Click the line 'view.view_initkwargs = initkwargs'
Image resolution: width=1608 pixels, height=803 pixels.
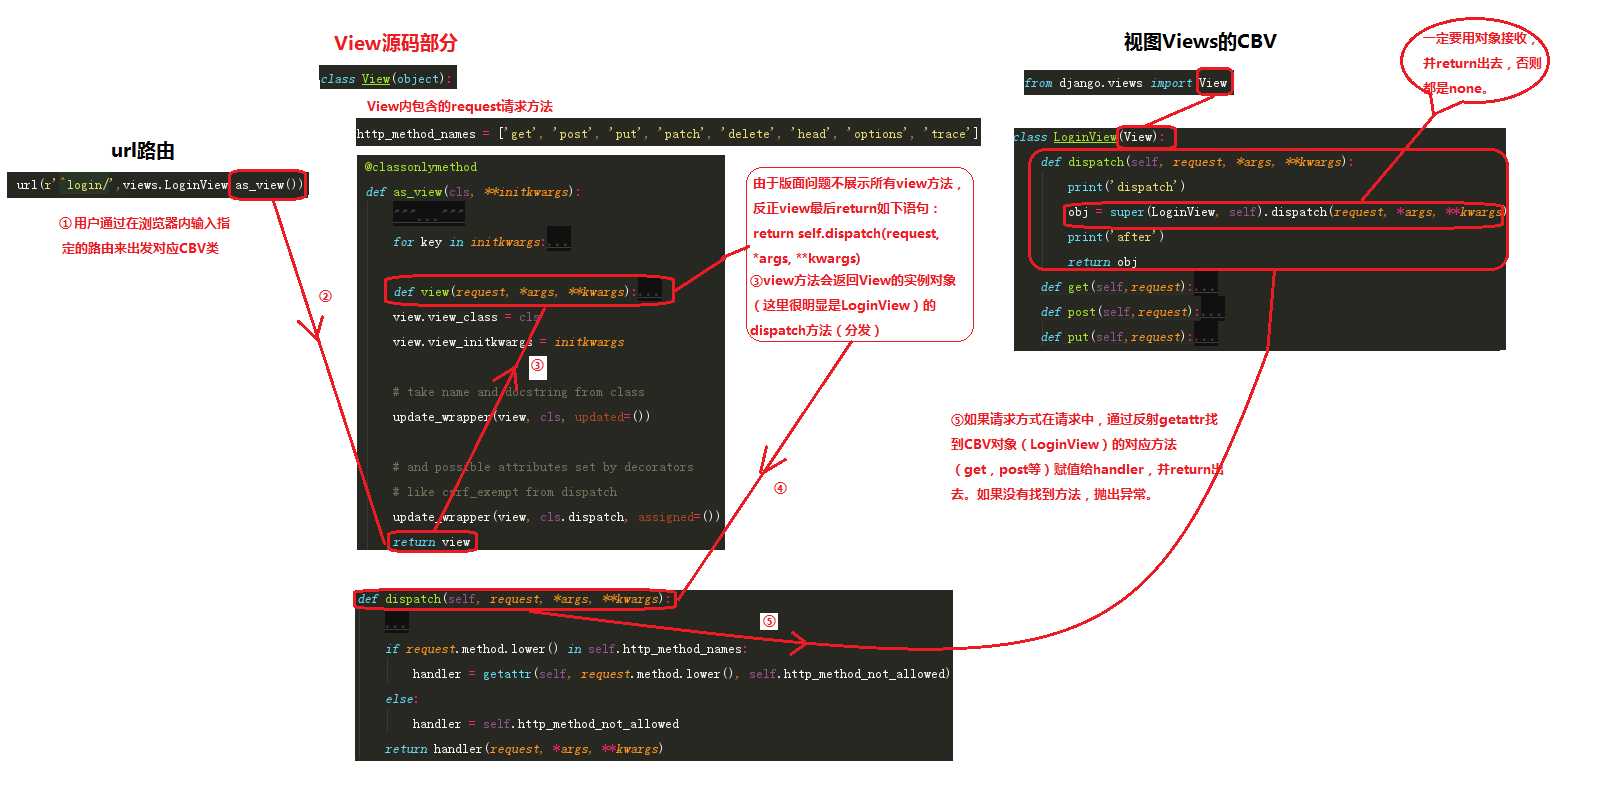click(x=508, y=342)
